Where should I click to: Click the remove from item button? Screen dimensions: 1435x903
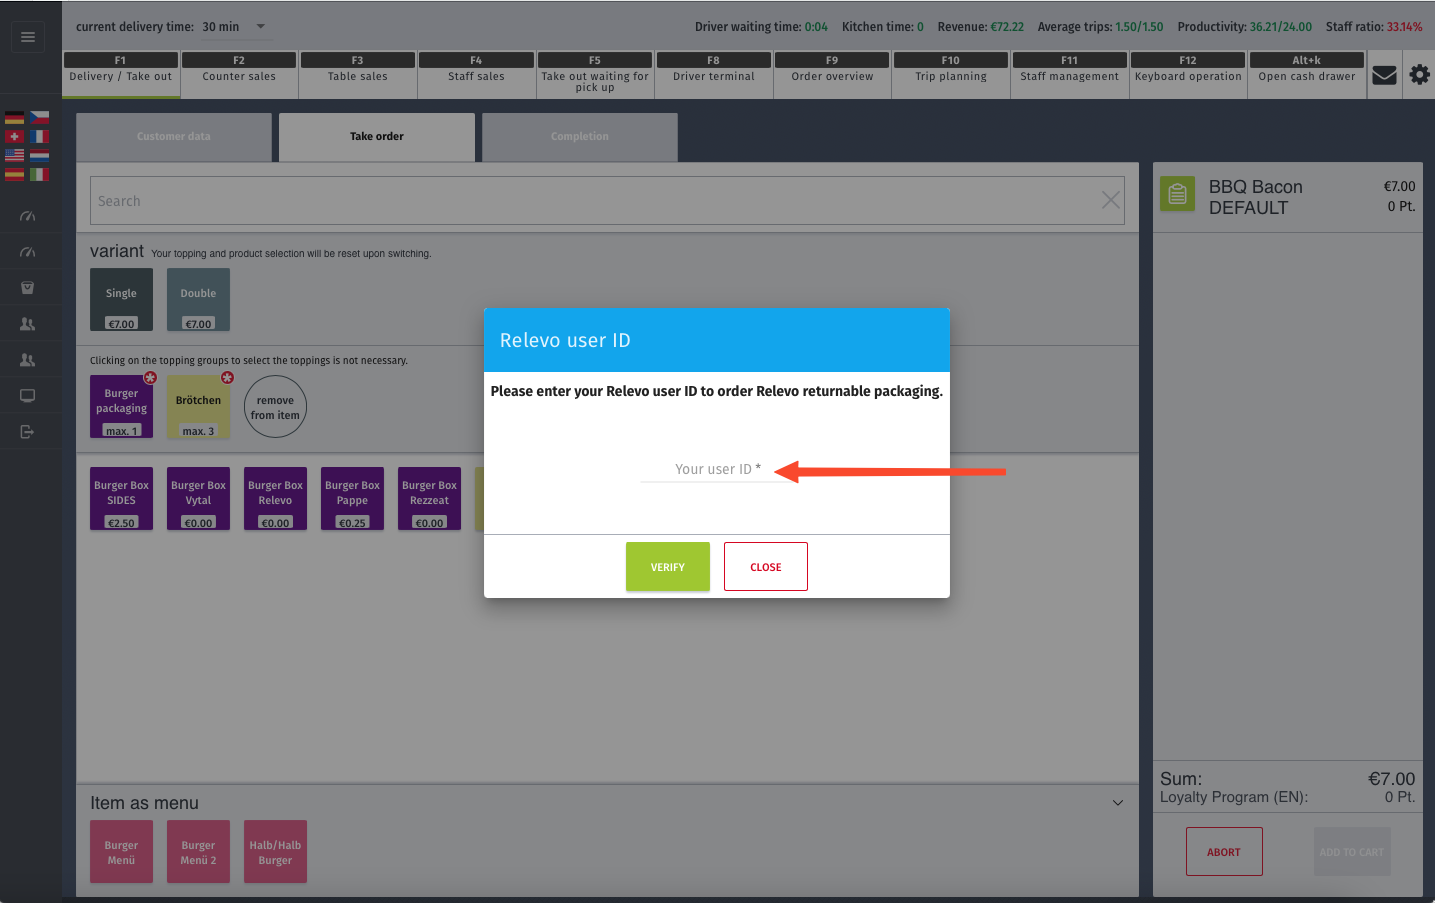point(275,407)
